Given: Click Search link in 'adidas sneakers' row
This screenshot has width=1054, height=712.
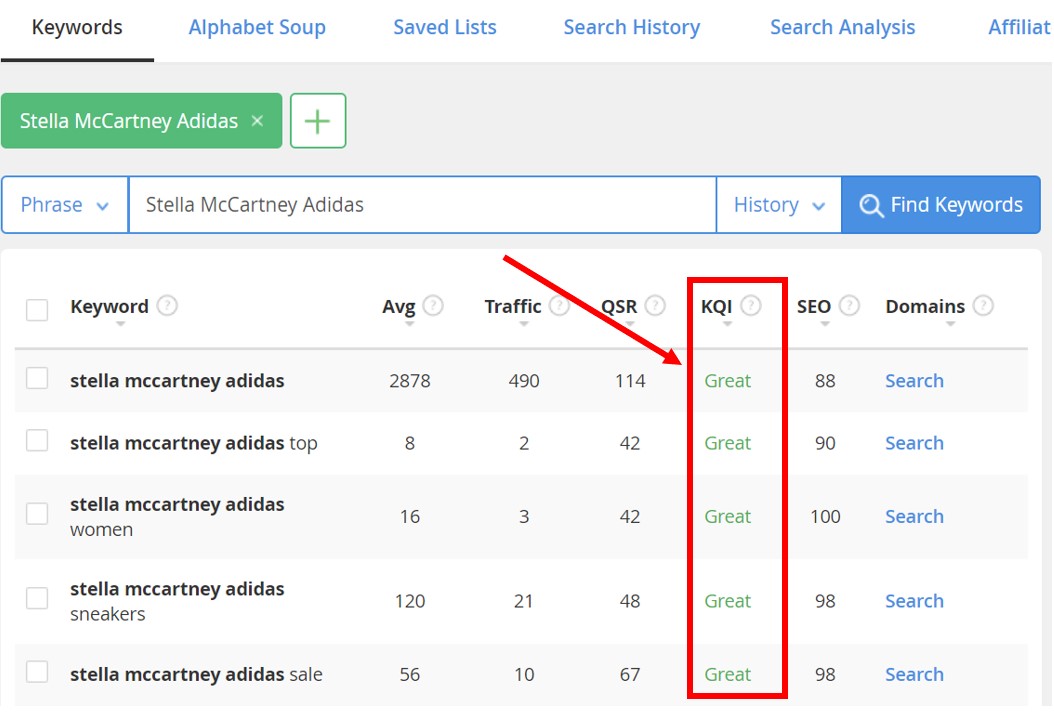Looking at the screenshot, I should tap(914, 601).
